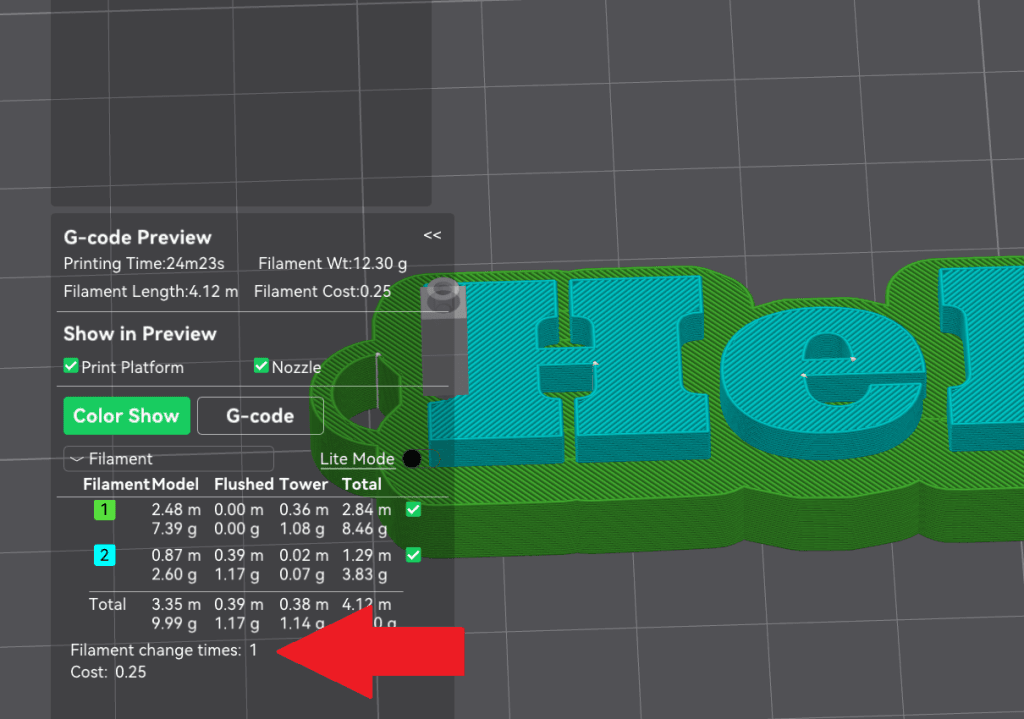Switch to the G-code view button
Image resolution: width=1024 pixels, height=719 pixels.
260,416
